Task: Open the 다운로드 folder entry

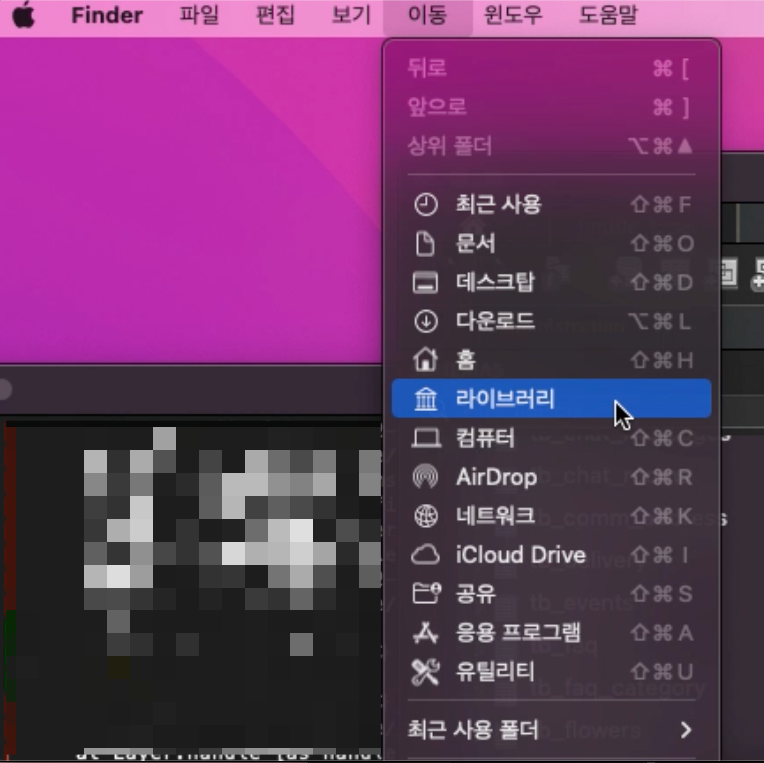Action: [x=552, y=321]
